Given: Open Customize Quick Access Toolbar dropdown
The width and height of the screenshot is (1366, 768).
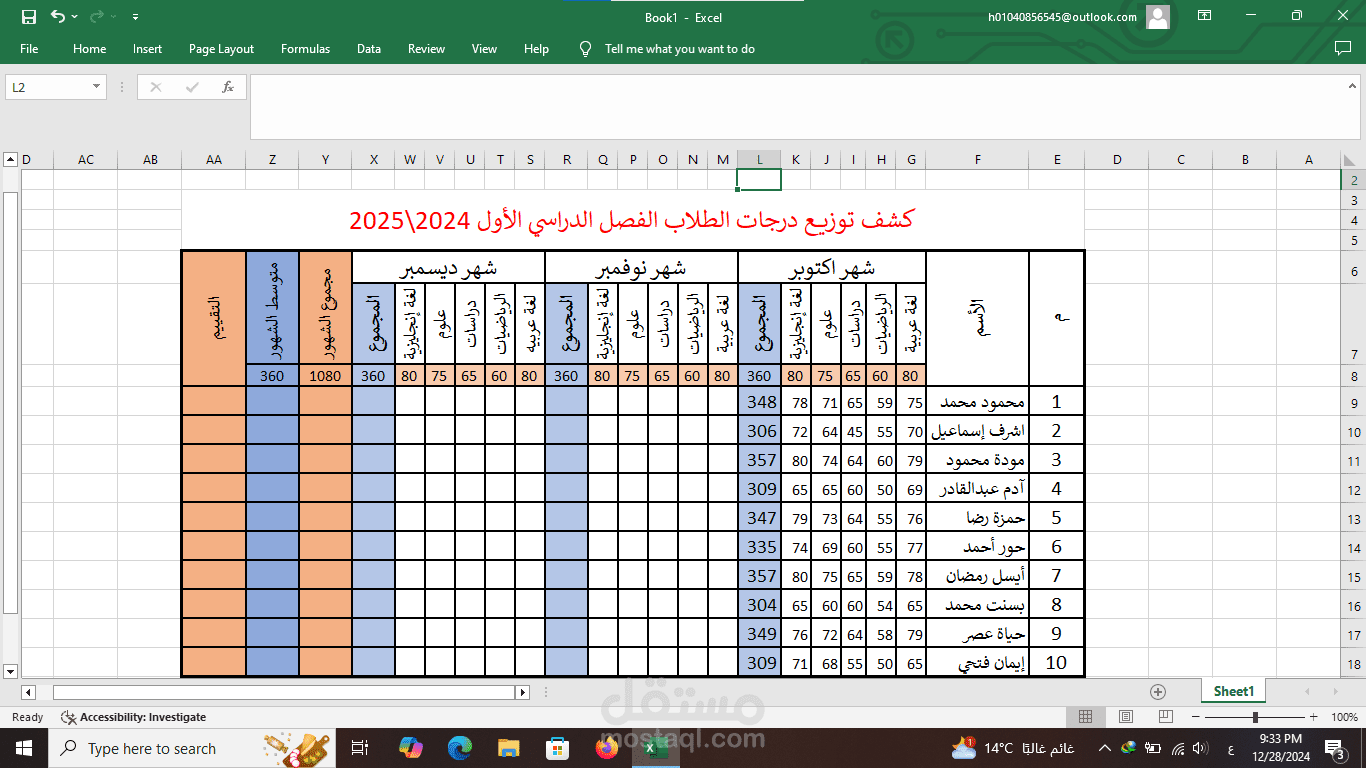Looking at the screenshot, I should [x=135, y=17].
